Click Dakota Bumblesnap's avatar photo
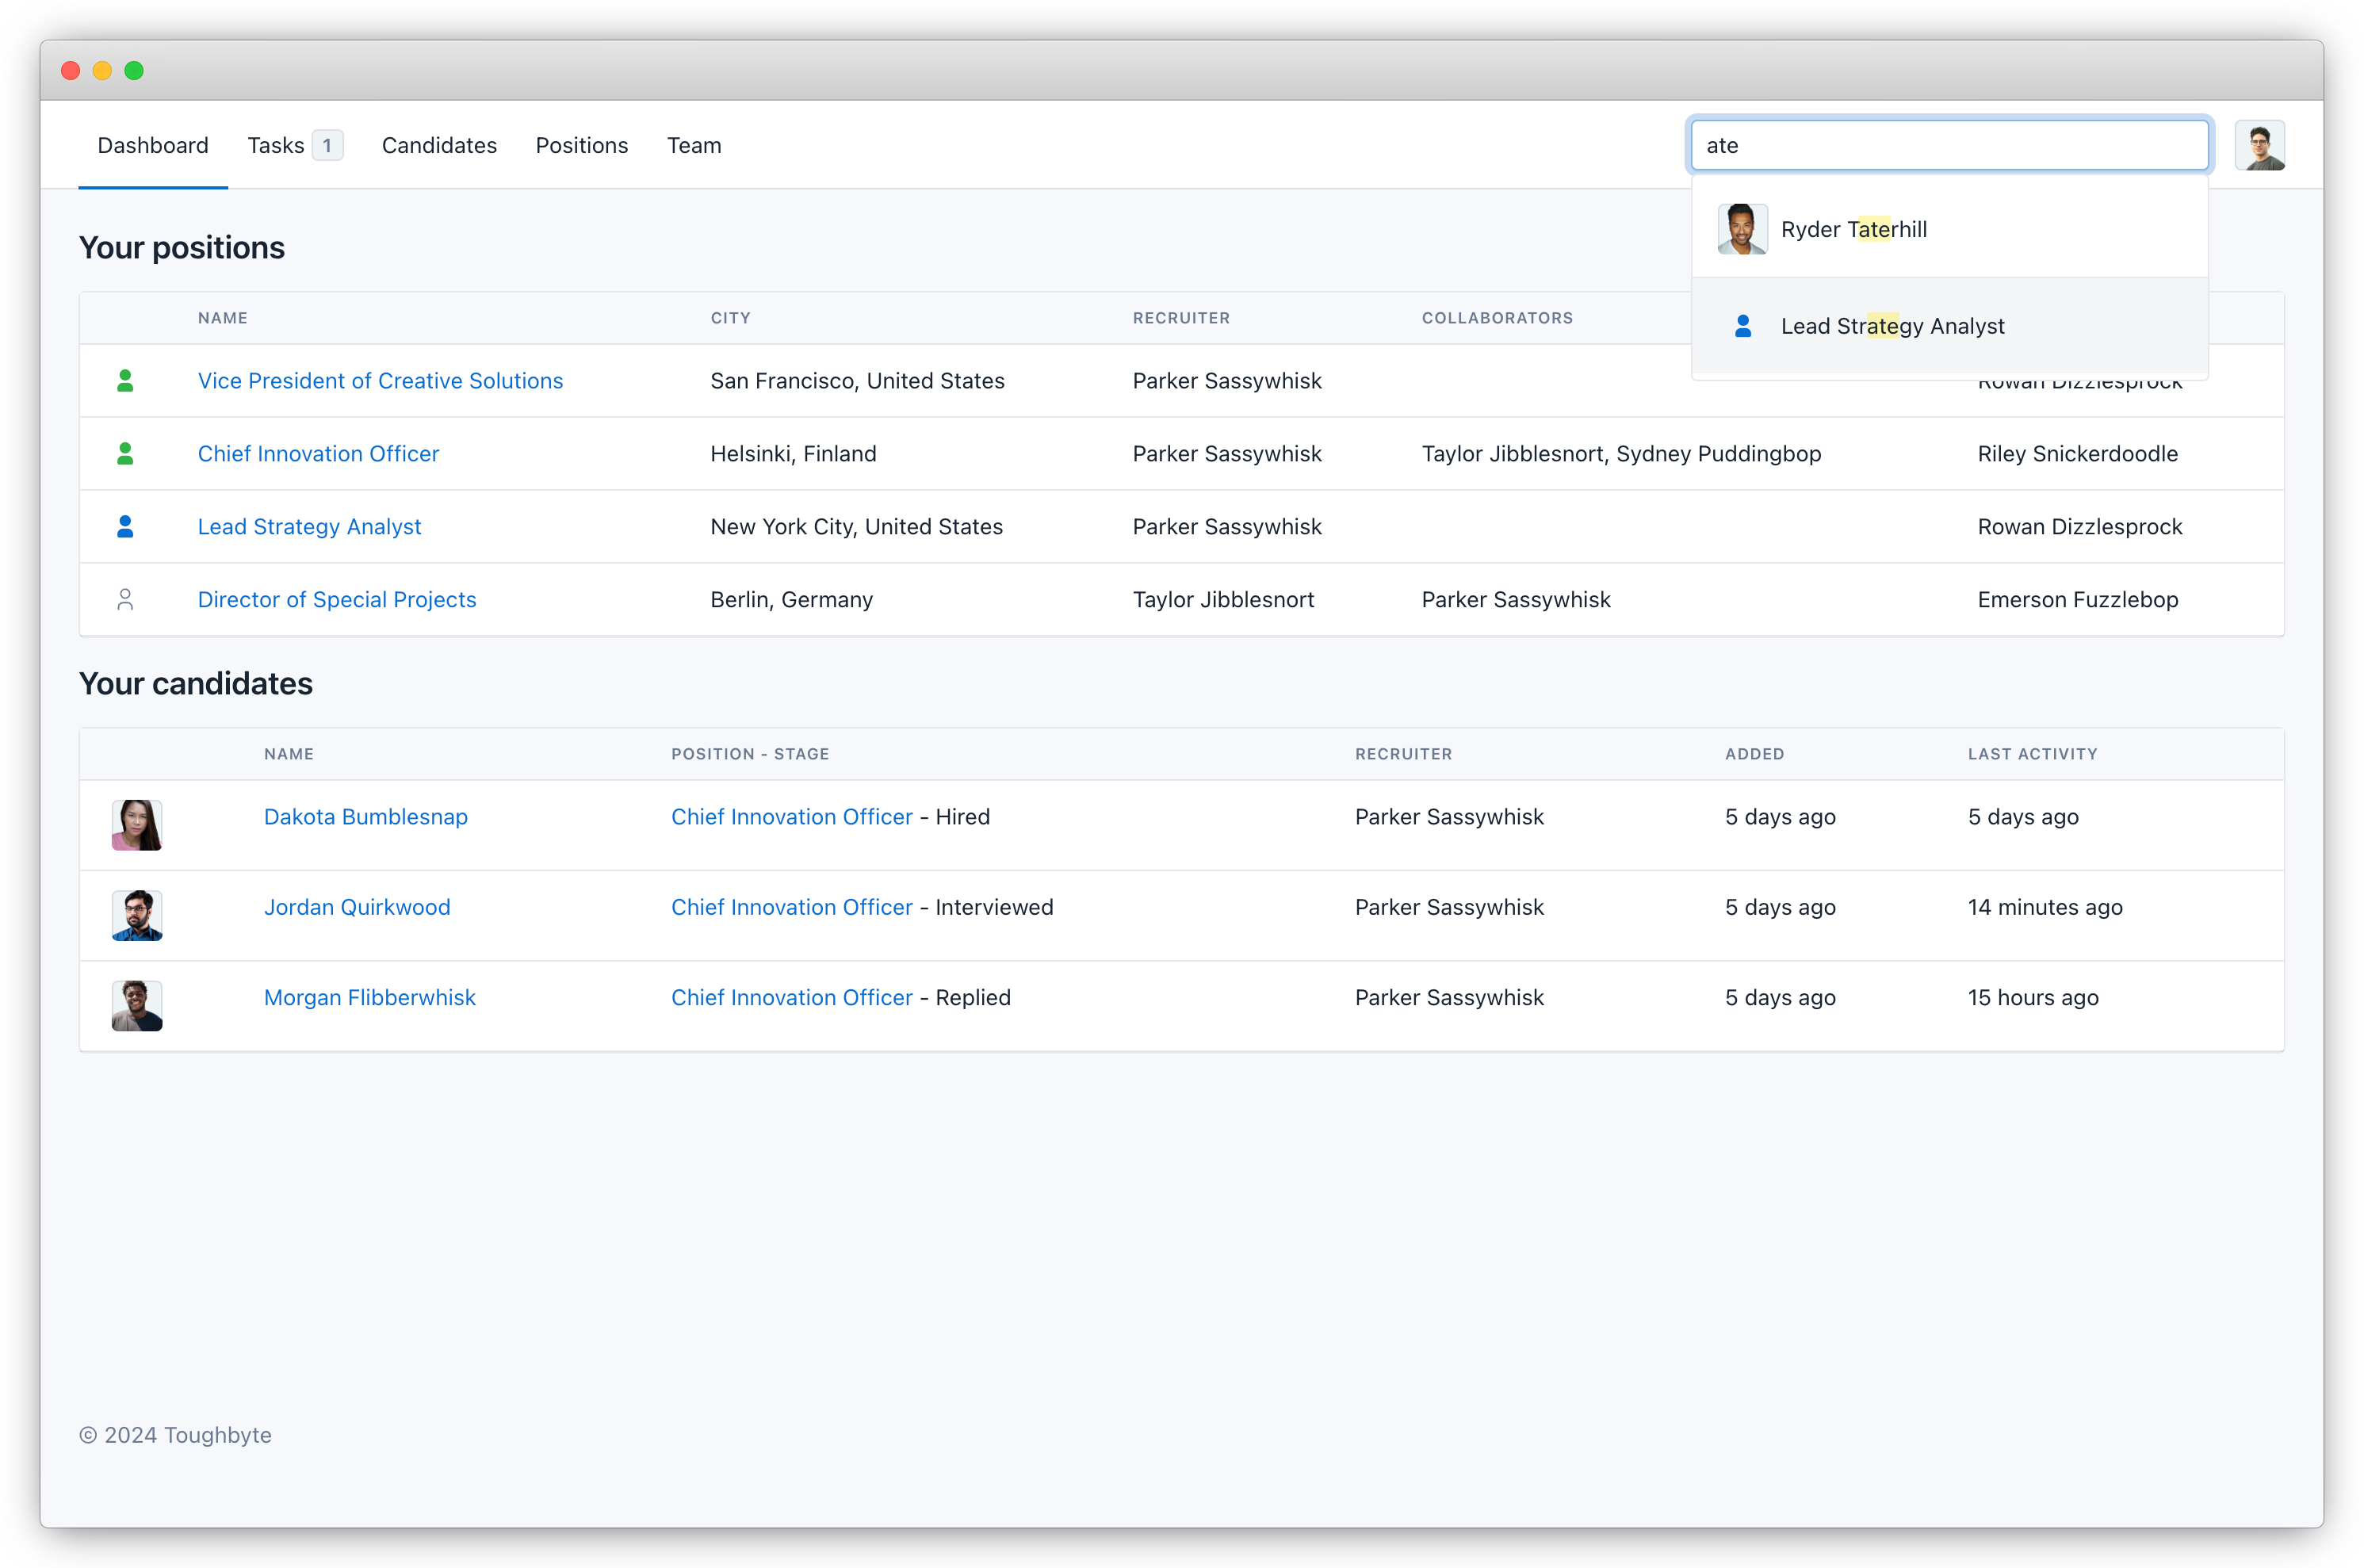The image size is (2364, 1568). pos(137,825)
